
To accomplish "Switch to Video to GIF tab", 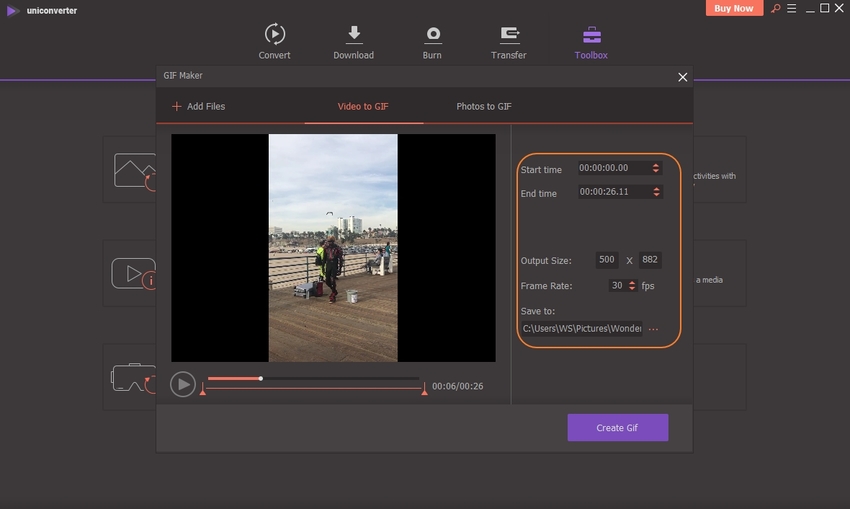I will tap(363, 106).
